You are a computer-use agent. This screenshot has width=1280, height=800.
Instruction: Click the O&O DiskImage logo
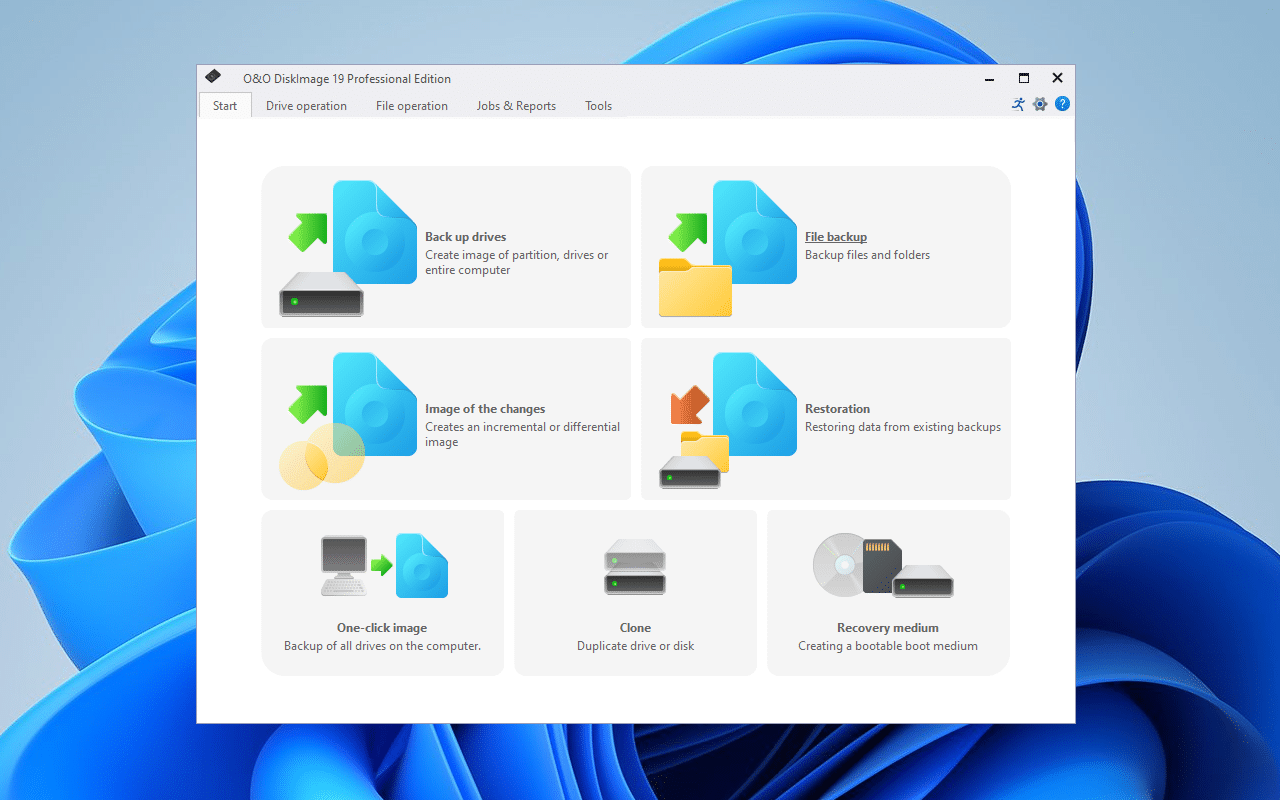(213, 76)
